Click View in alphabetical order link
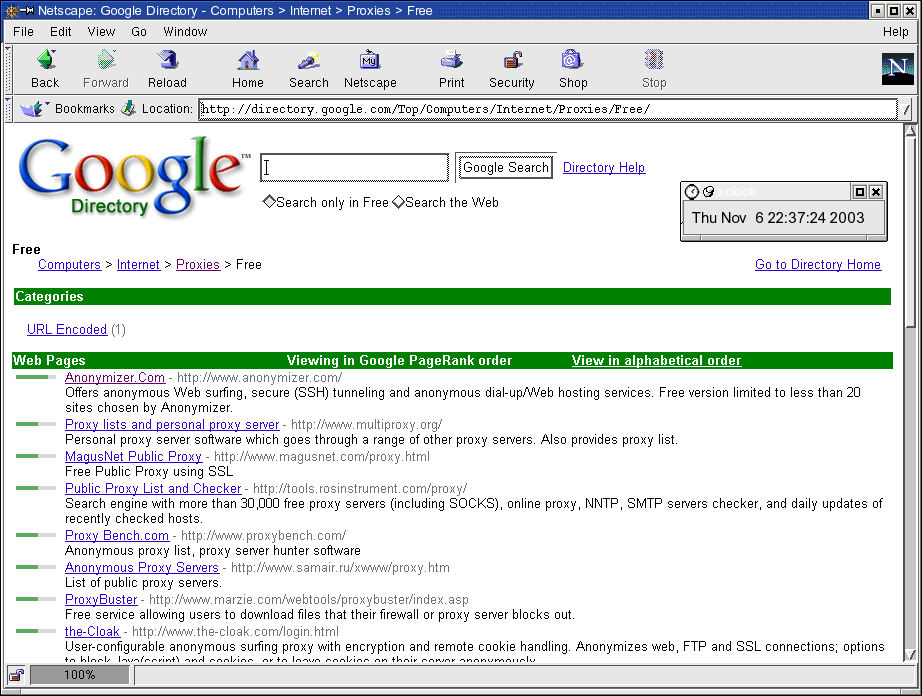Viewport: 922px width, 696px height. pos(656,360)
